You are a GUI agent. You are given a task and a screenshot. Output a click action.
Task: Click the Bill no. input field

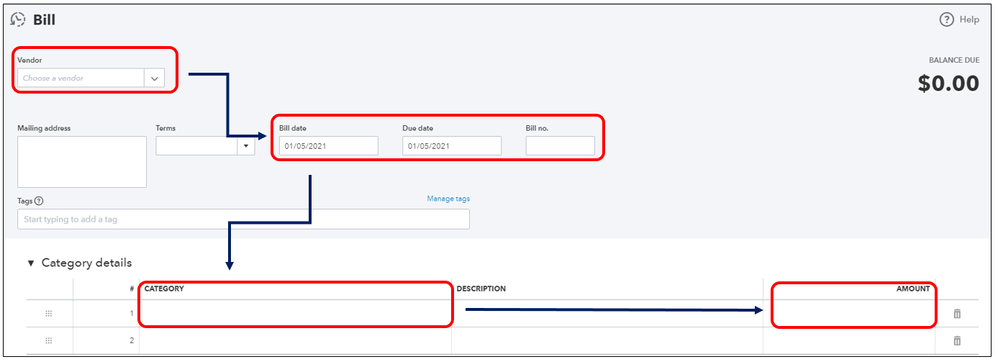click(x=560, y=146)
